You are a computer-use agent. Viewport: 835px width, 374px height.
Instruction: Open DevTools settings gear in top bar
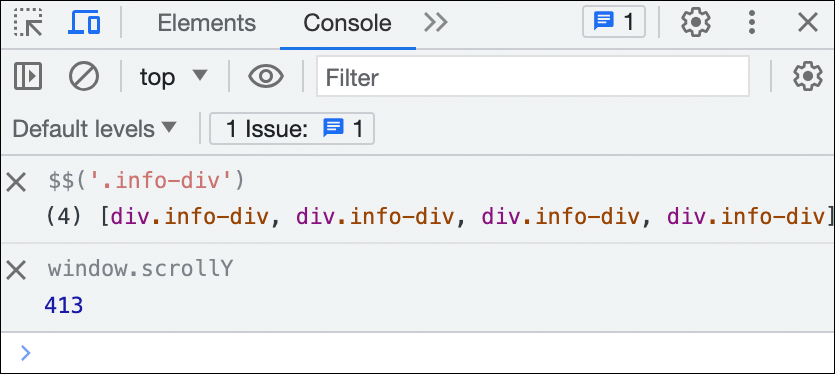point(695,23)
